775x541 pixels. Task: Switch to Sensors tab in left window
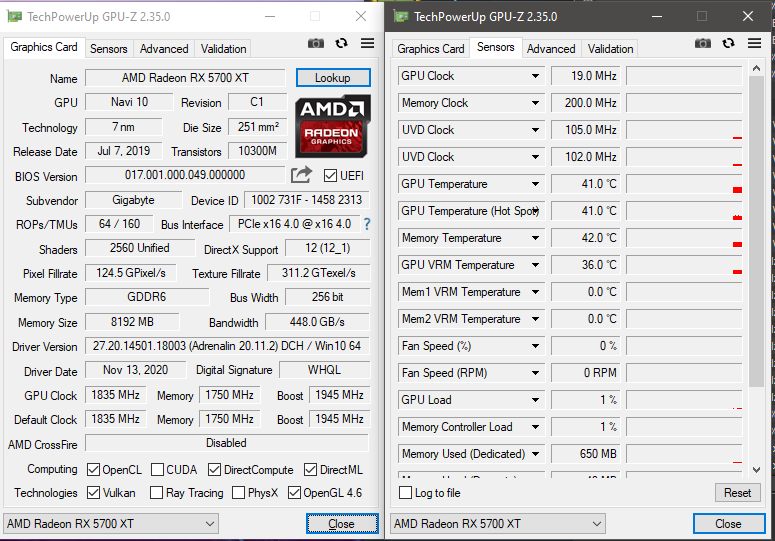pos(109,49)
